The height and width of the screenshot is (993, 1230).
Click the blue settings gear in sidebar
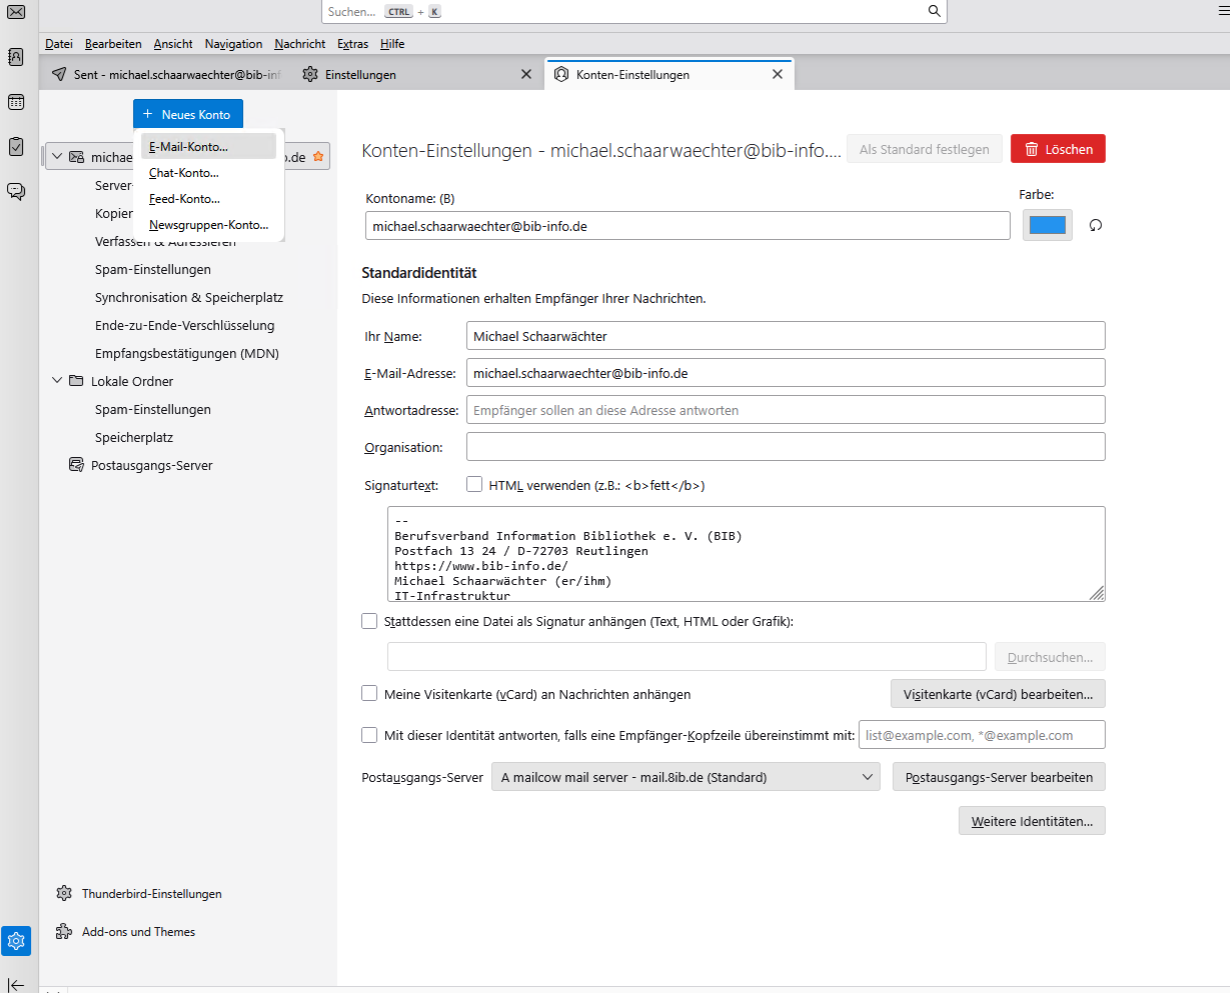(16, 940)
